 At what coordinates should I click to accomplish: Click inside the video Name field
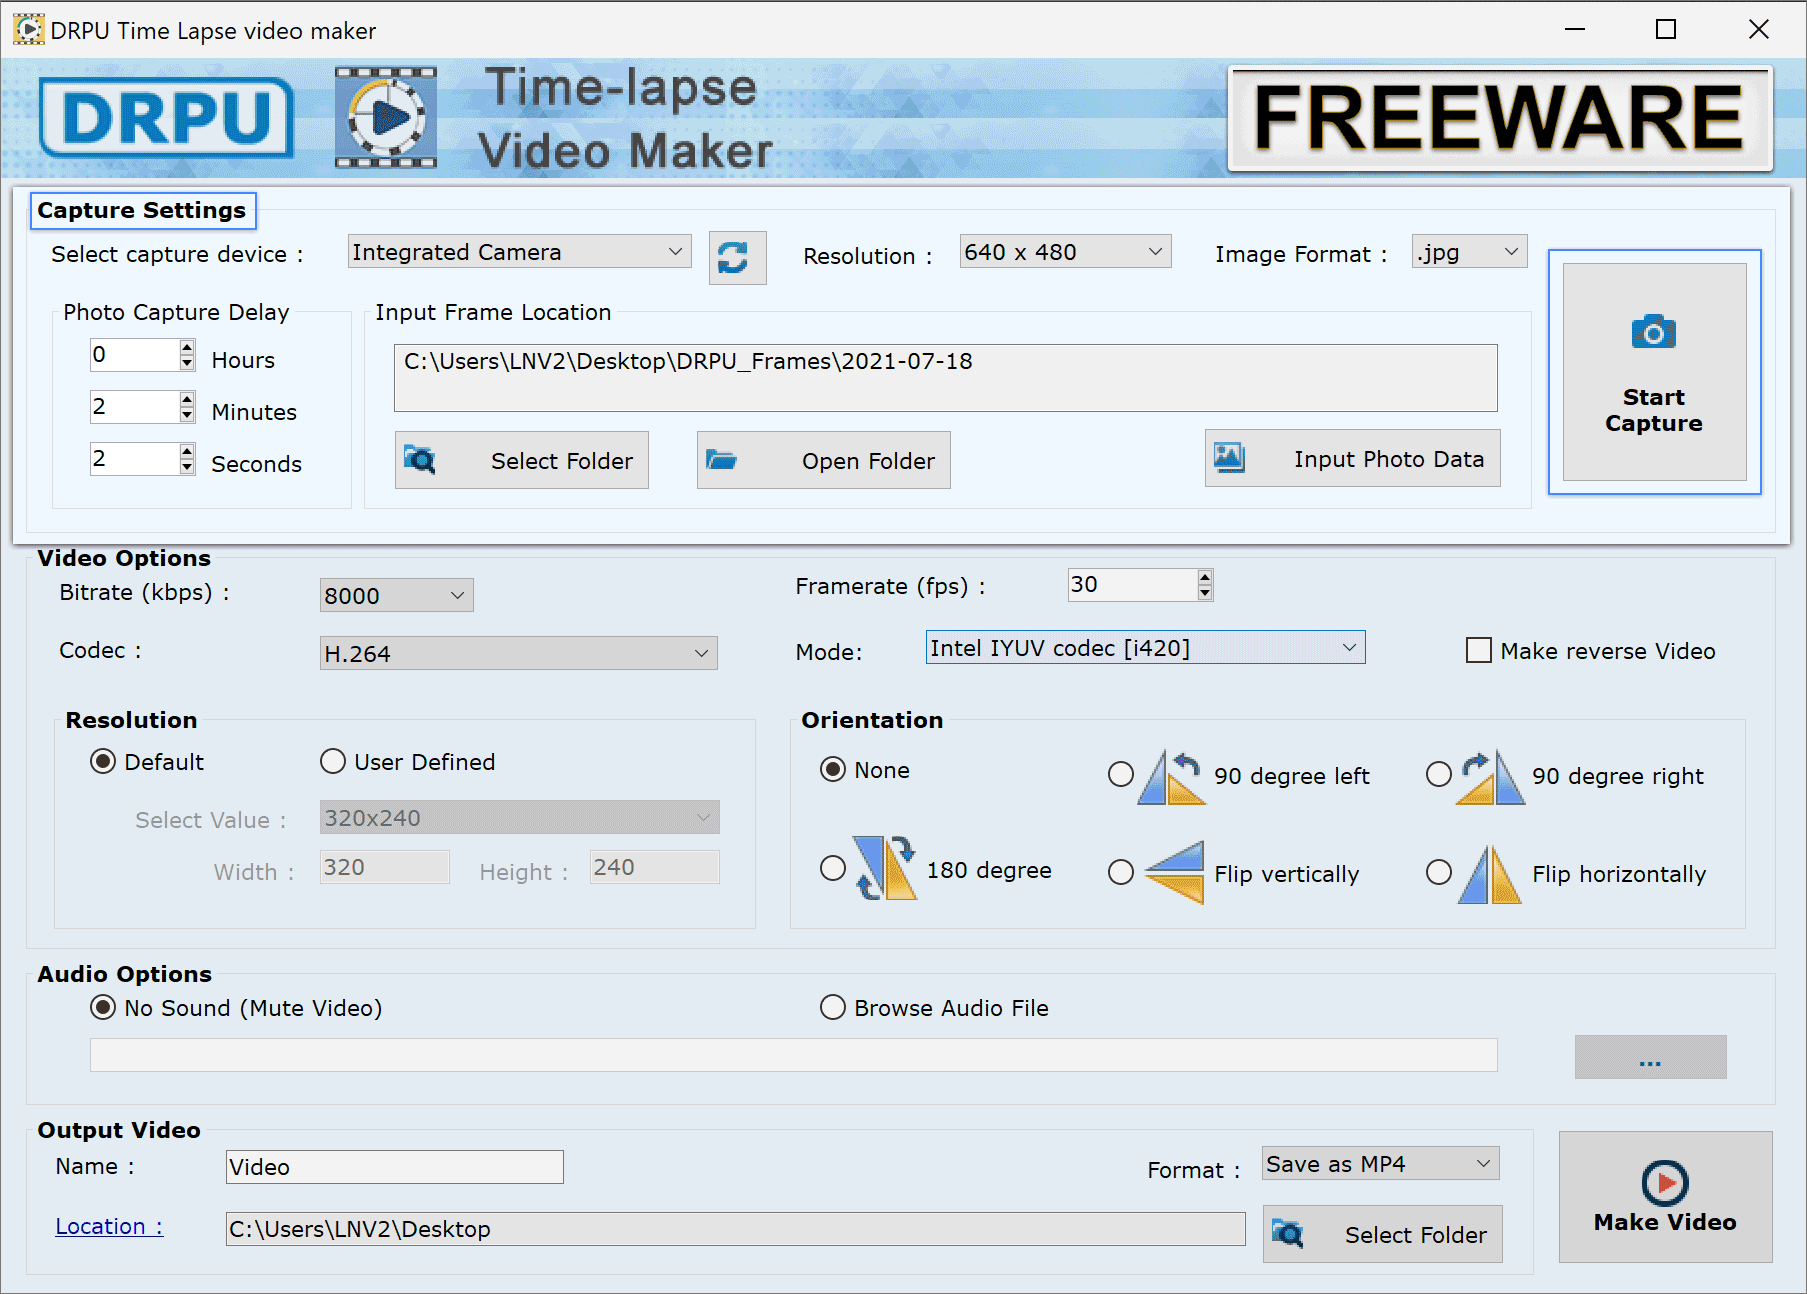coord(393,1166)
